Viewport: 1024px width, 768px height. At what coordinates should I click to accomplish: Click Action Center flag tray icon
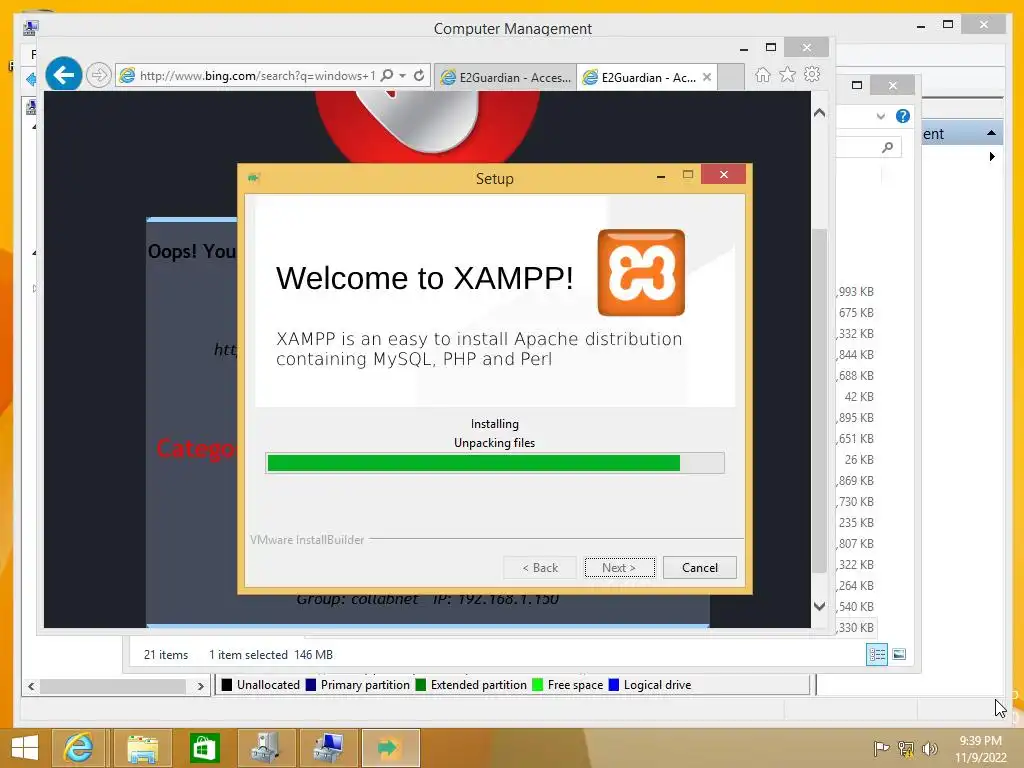coord(881,749)
